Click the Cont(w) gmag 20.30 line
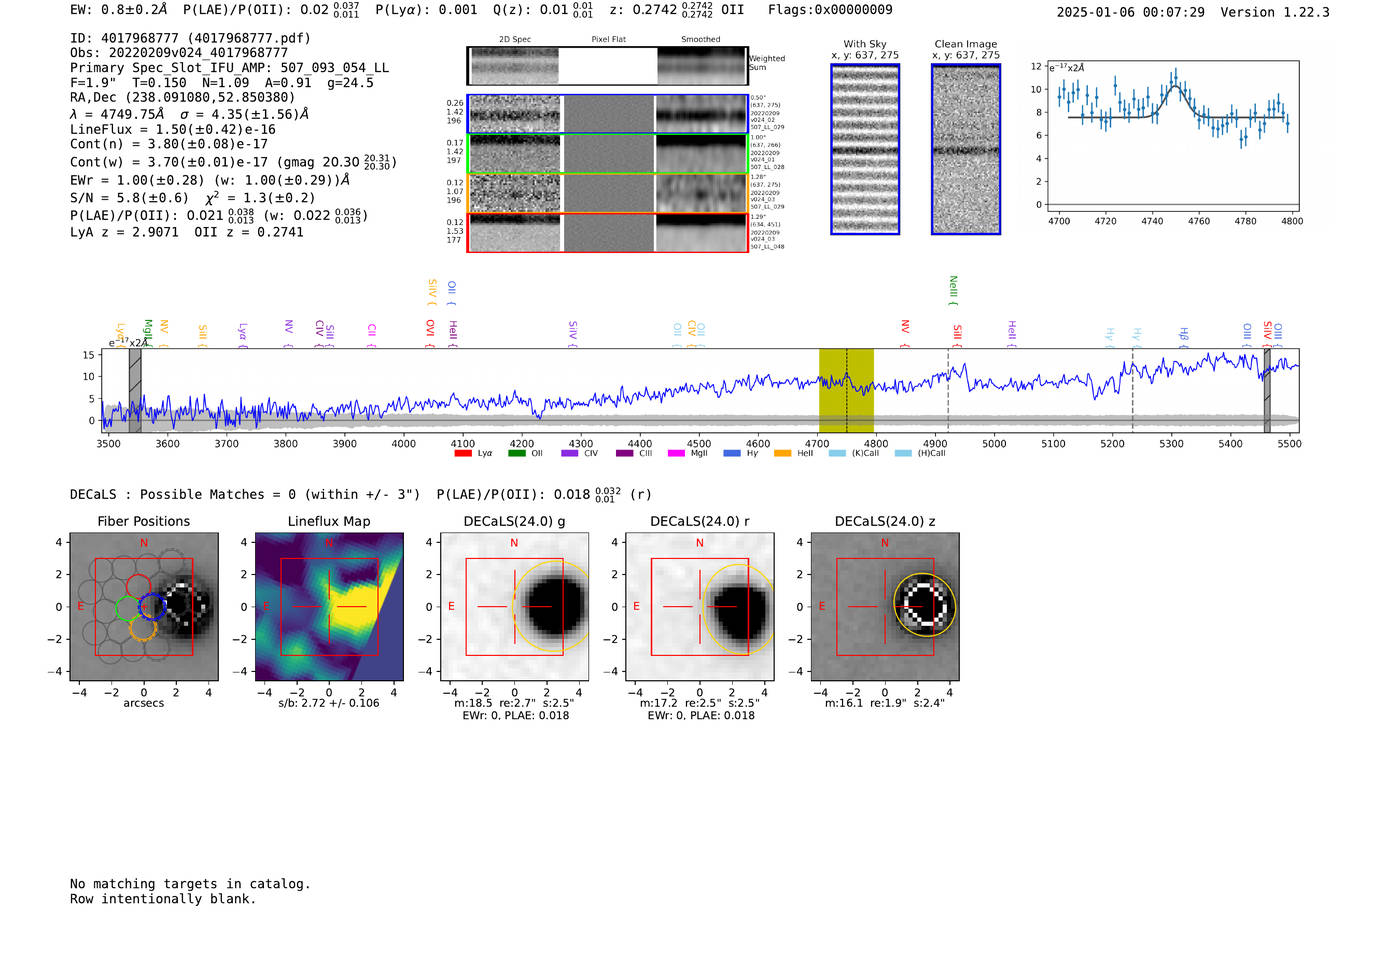 (233, 161)
